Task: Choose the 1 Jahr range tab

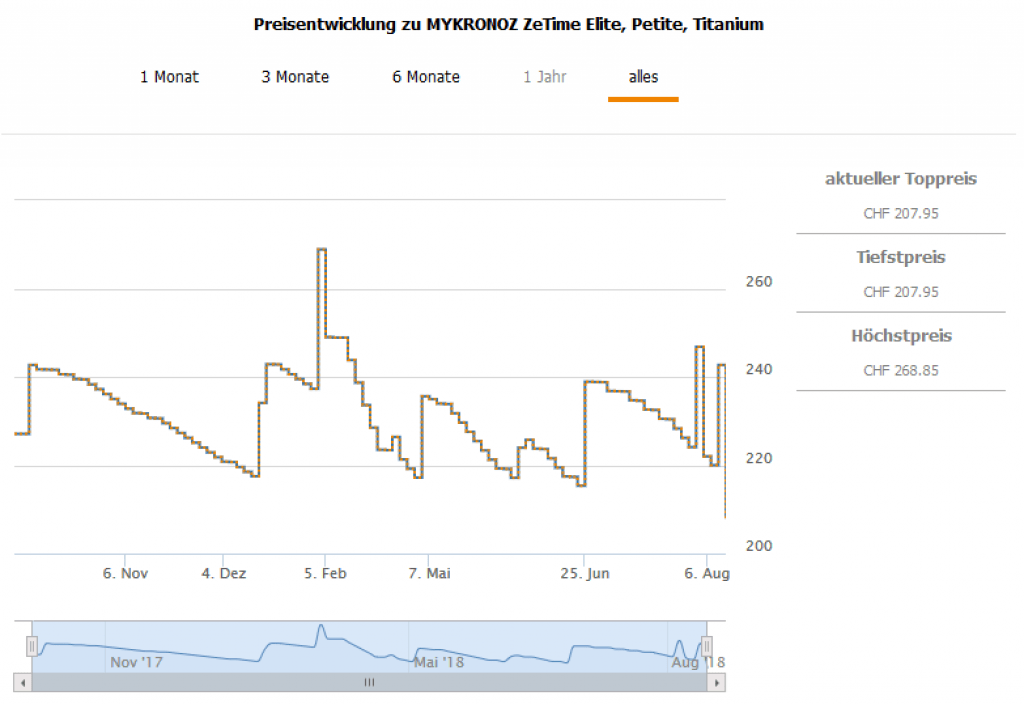Action: 545,77
